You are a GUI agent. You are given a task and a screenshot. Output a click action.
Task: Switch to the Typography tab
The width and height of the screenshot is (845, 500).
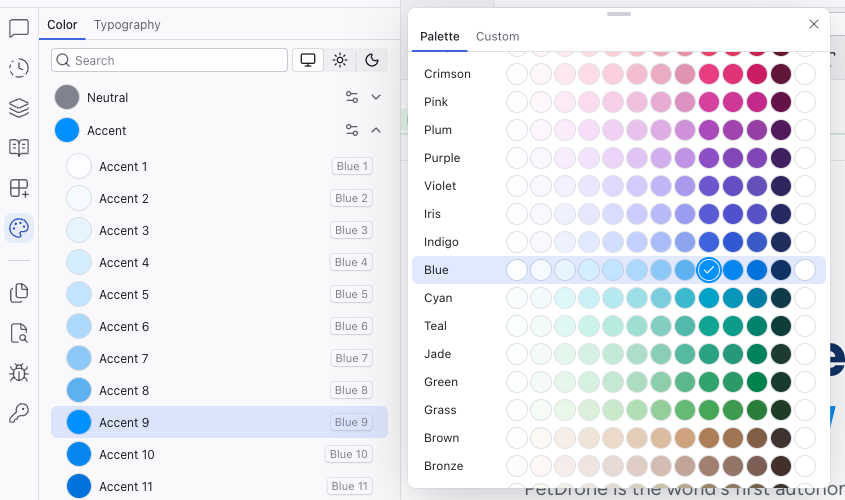[x=127, y=25]
